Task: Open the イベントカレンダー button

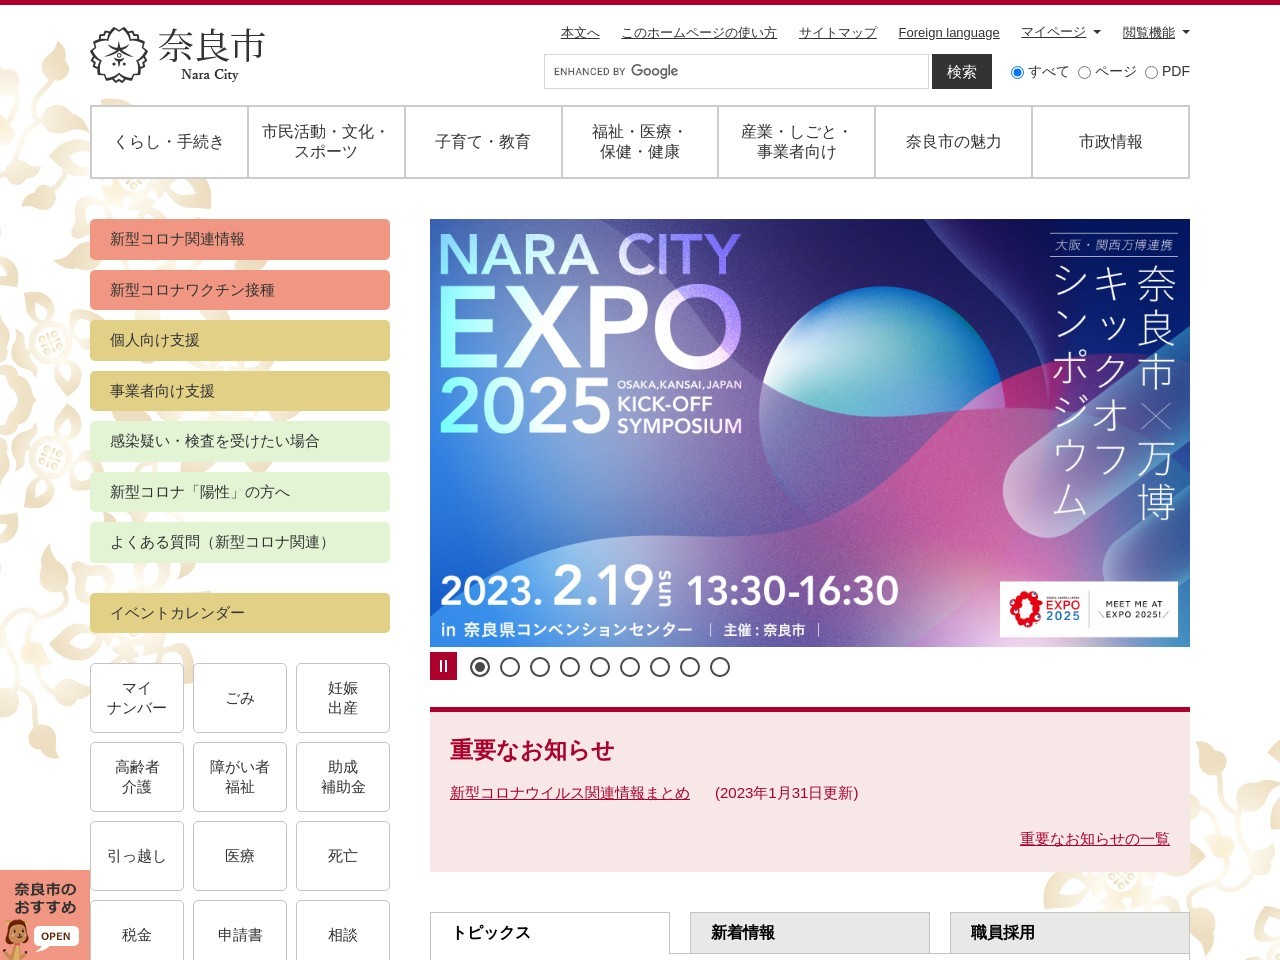Action: point(240,613)
